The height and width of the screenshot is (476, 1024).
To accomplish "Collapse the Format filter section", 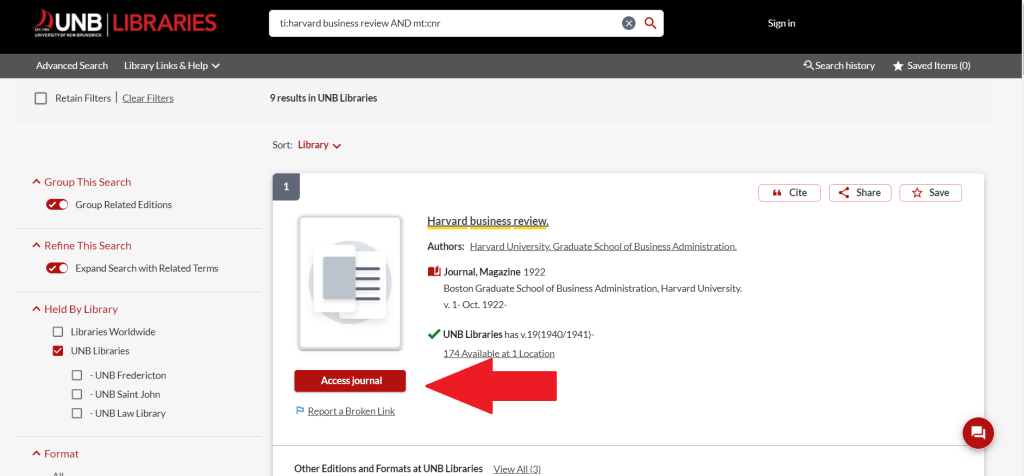I will click(56, 454).
